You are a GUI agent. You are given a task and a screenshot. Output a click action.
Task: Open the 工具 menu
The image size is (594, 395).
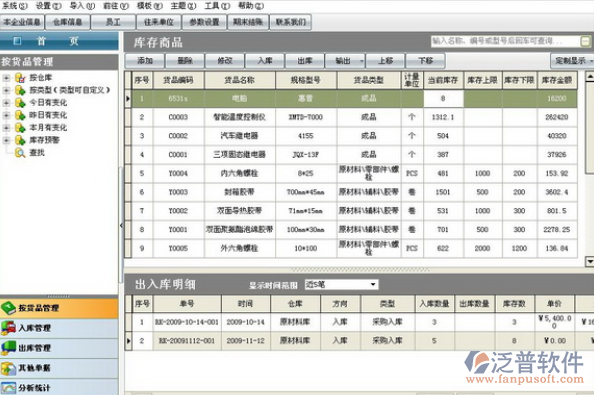pyautogui.click(x=217, y=6)
